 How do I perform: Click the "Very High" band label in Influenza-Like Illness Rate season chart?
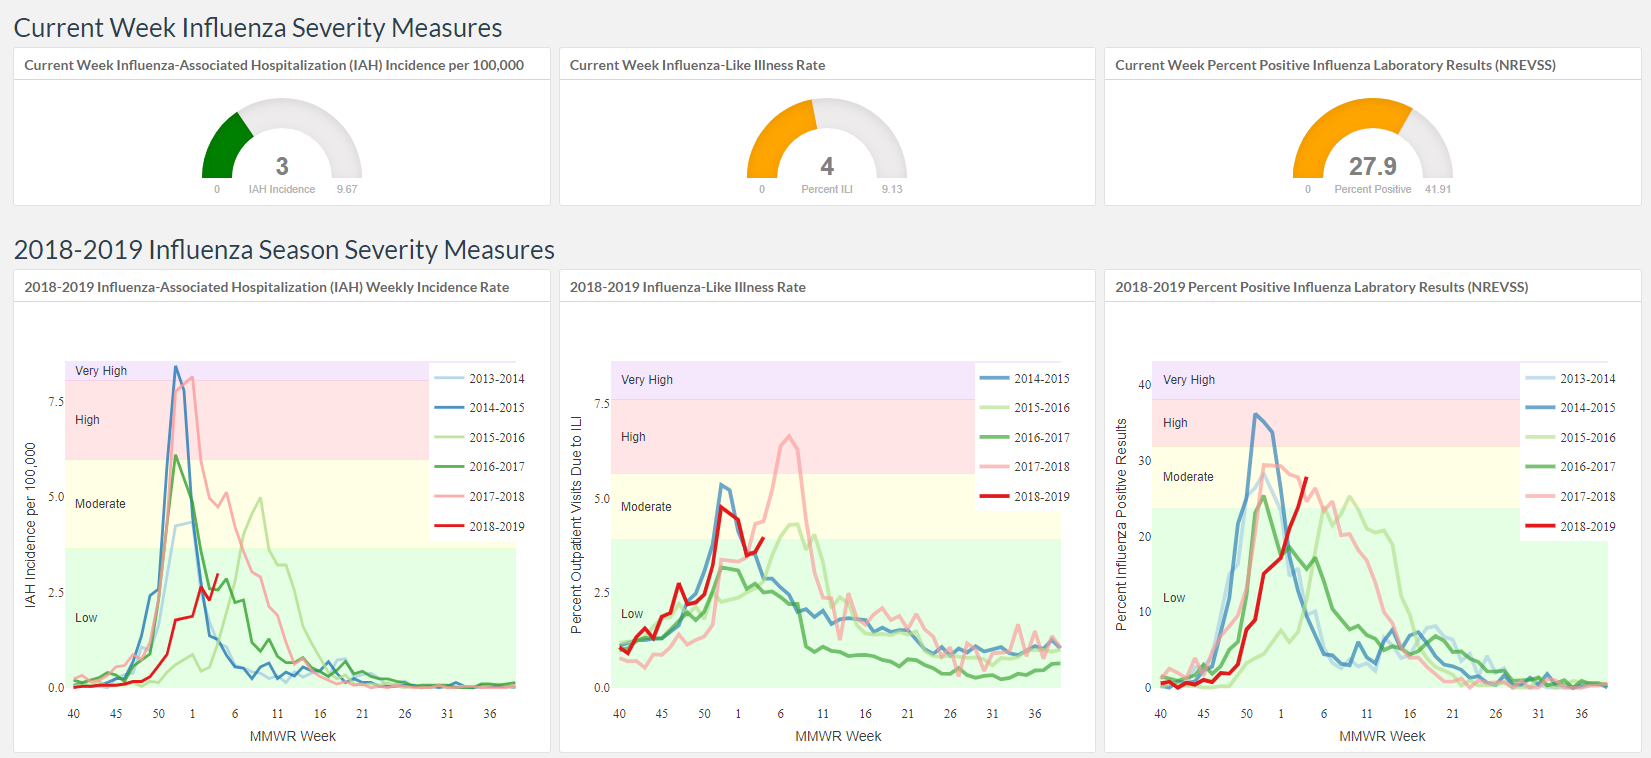click(647, 380)
